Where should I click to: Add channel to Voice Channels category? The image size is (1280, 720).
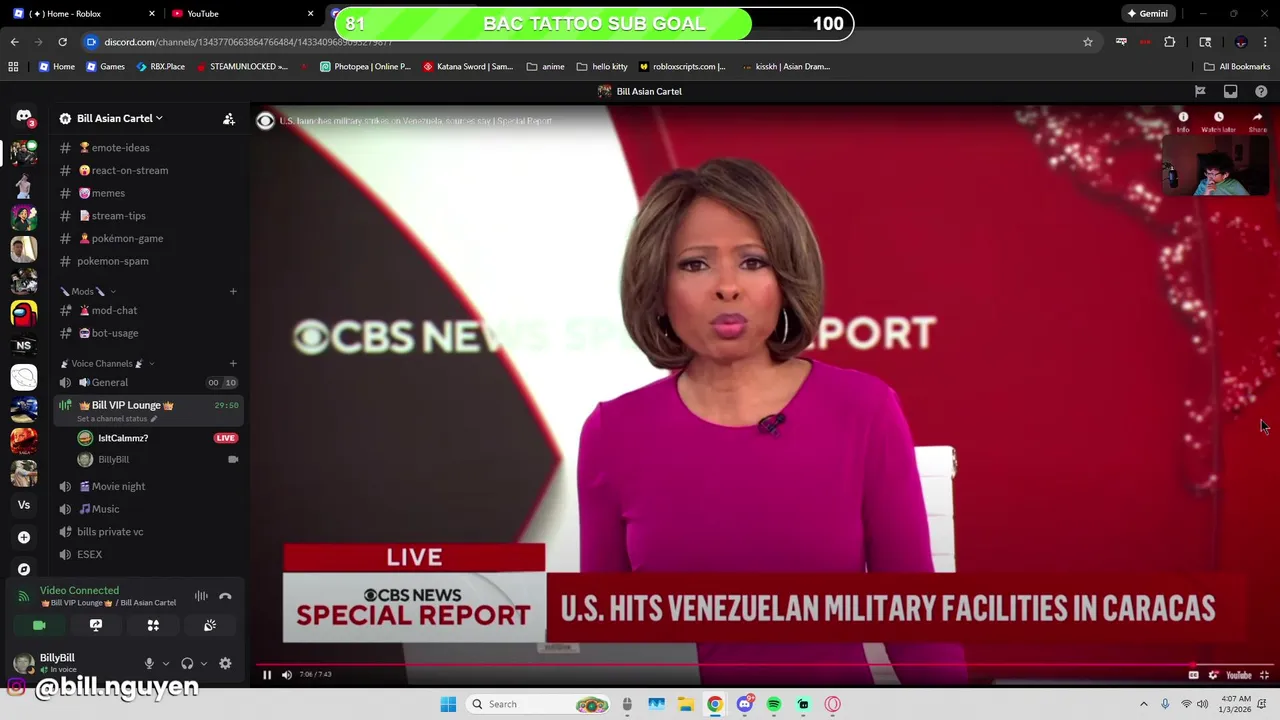click(x=233, y=363)
